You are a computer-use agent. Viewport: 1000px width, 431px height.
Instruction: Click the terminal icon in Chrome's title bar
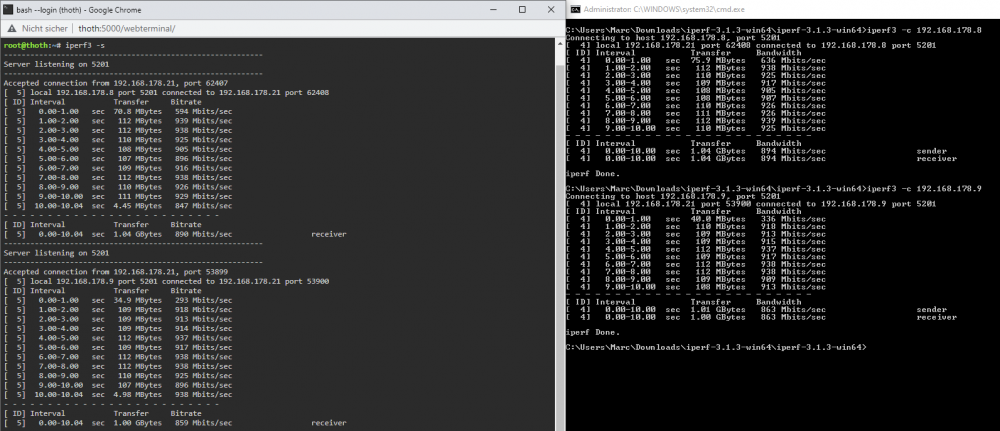(8, 10)
